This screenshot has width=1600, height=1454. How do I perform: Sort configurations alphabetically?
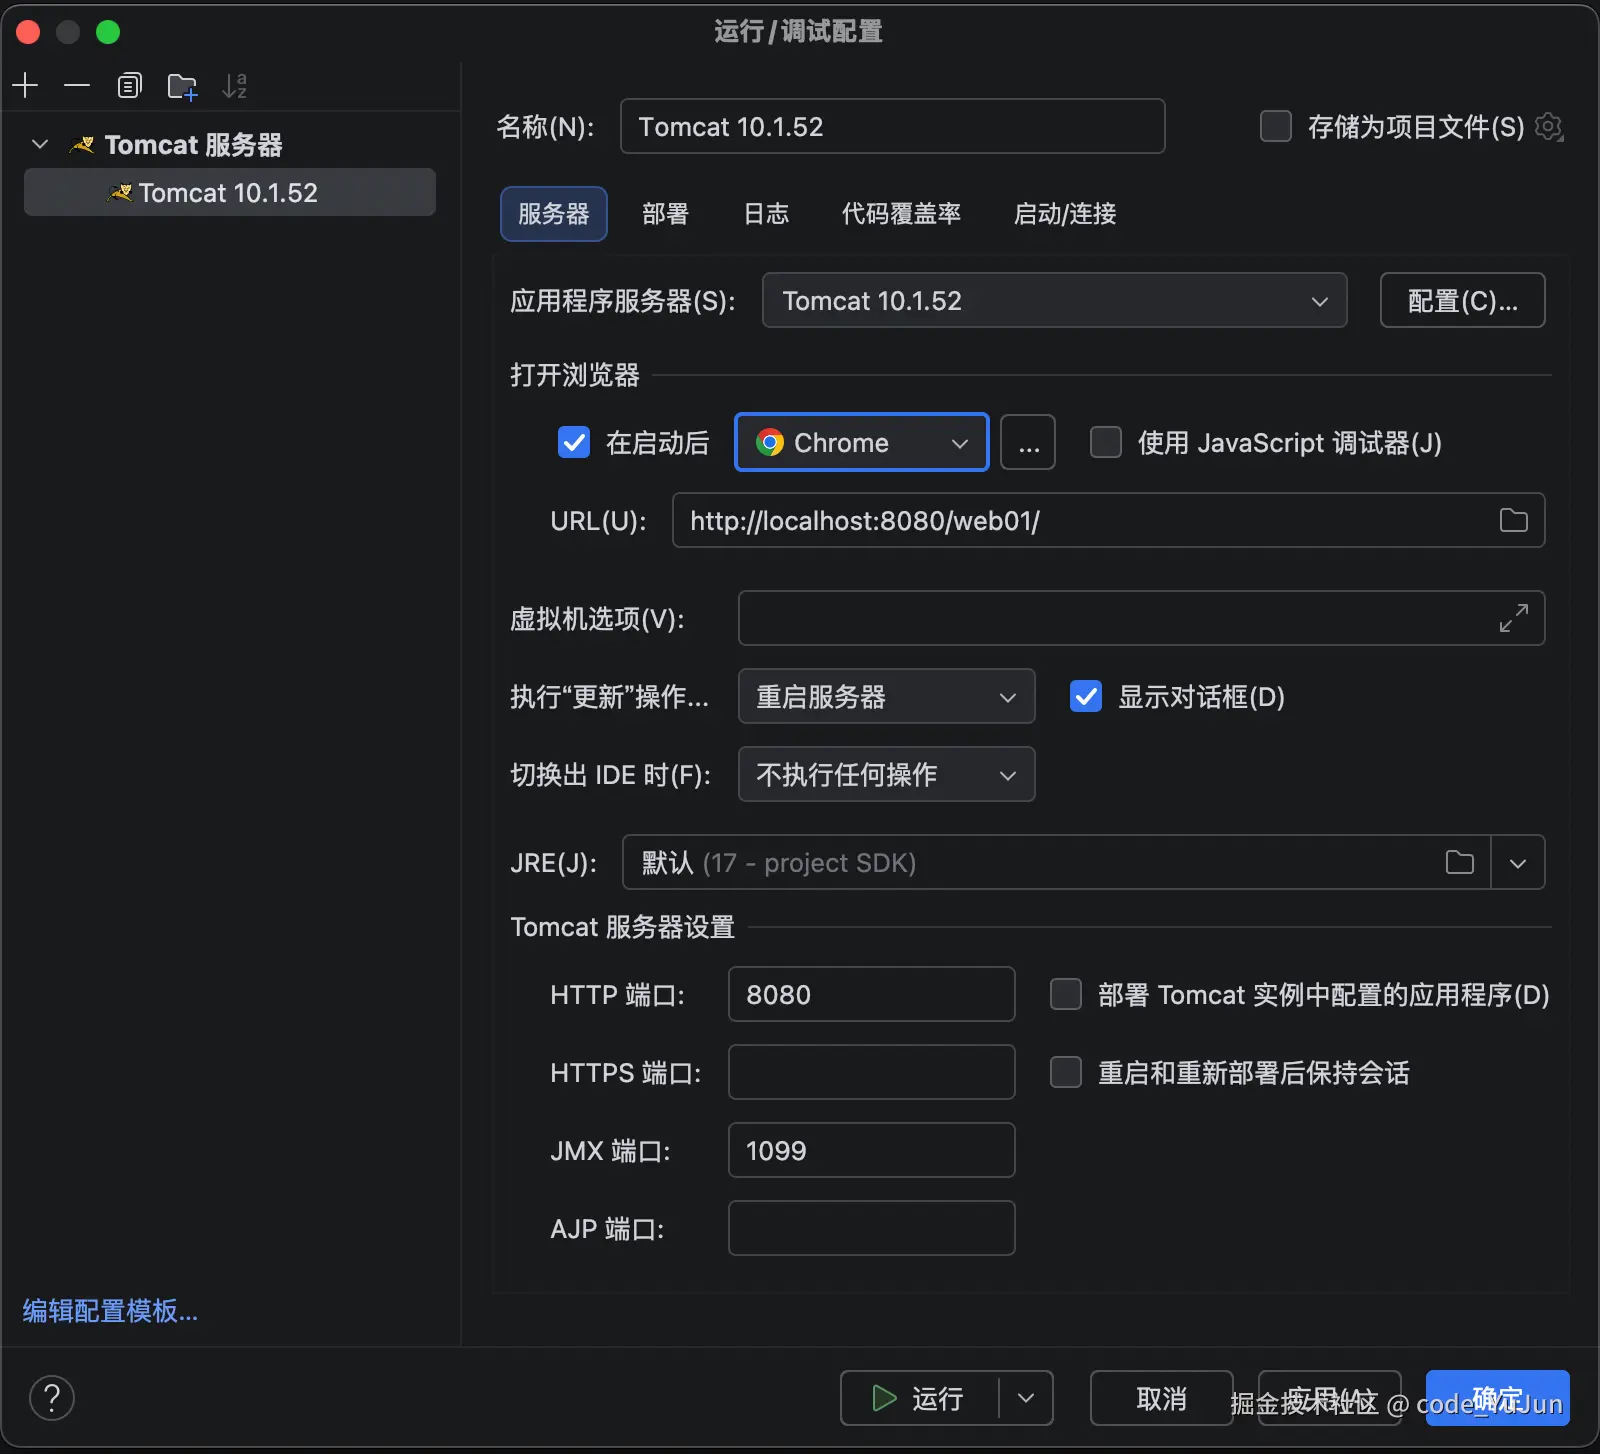coord(234,86)
